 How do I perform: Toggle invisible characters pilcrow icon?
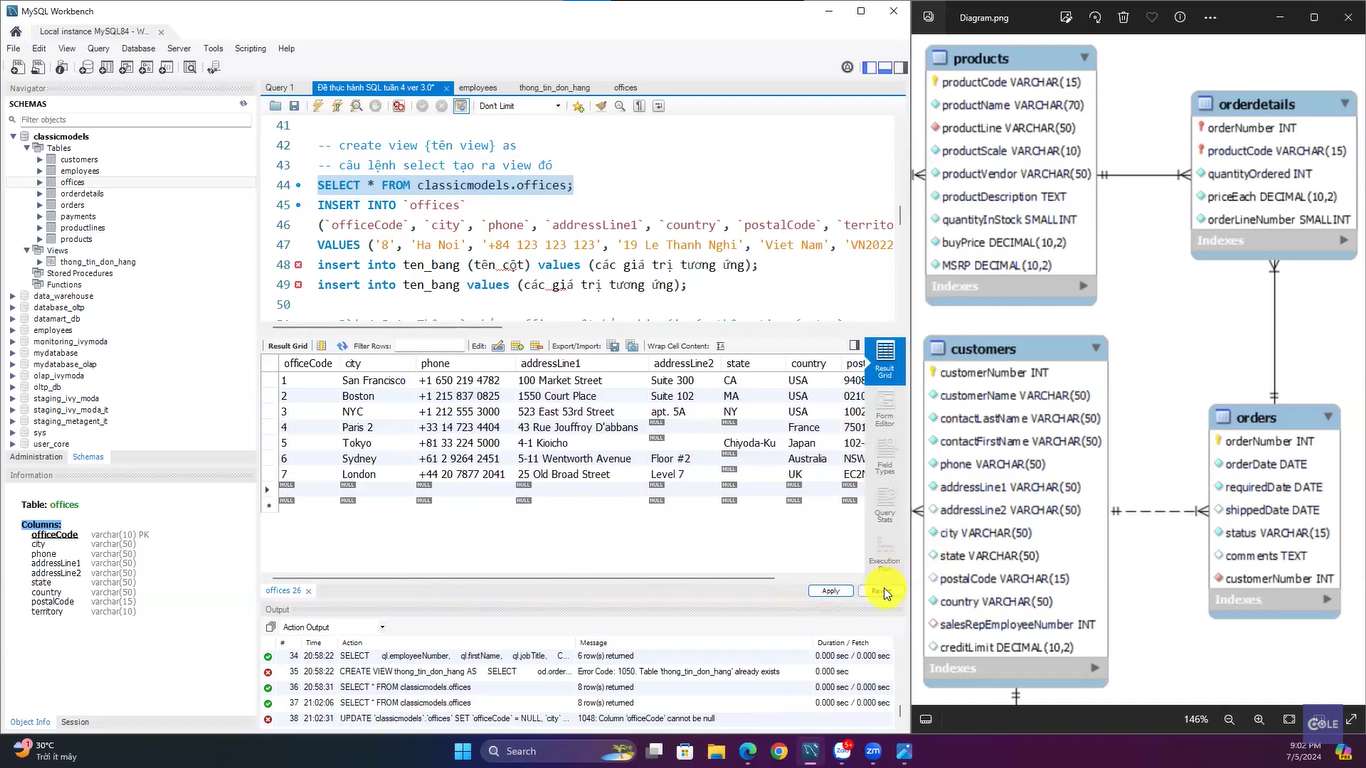point(639,106)
